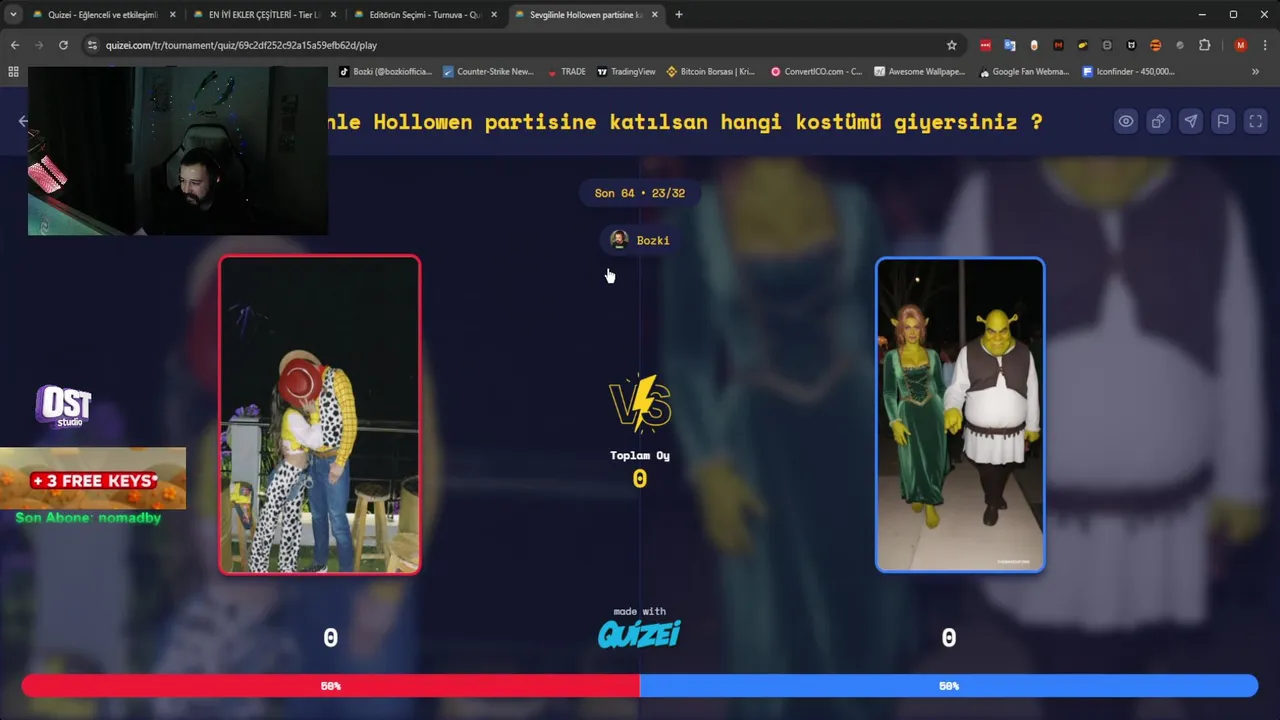
Task: Click the 'Son 64 • 23/32' round indicator
Action: click(640, 193)
